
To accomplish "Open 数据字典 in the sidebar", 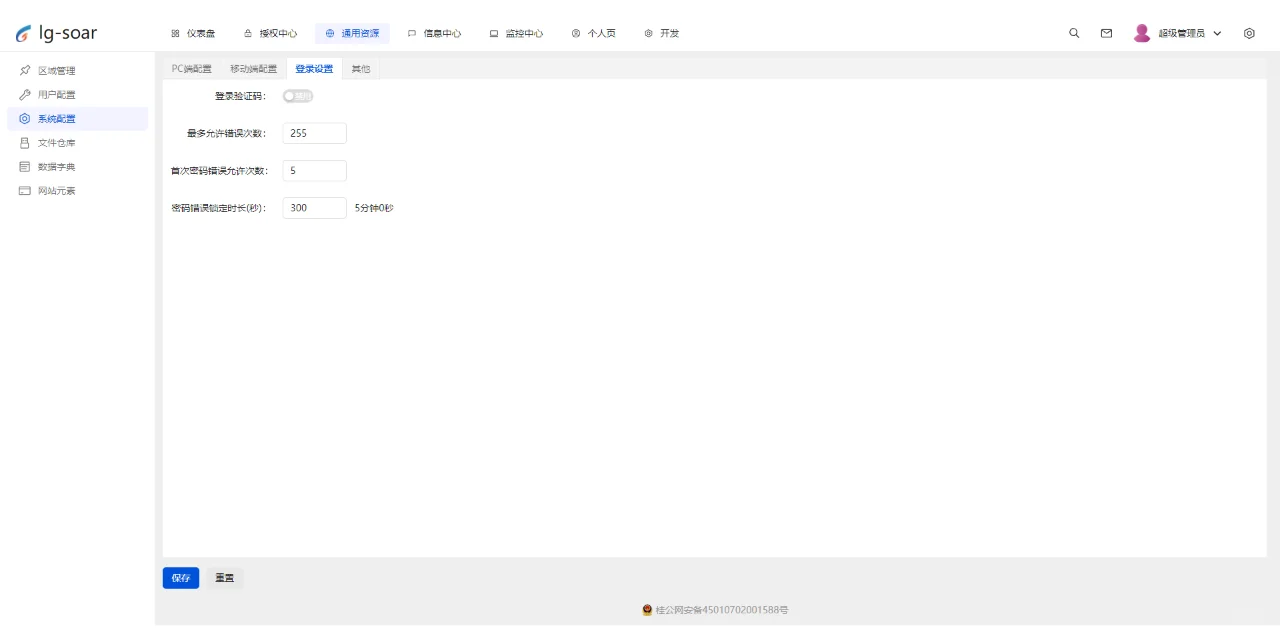I will tap(78, 167).
